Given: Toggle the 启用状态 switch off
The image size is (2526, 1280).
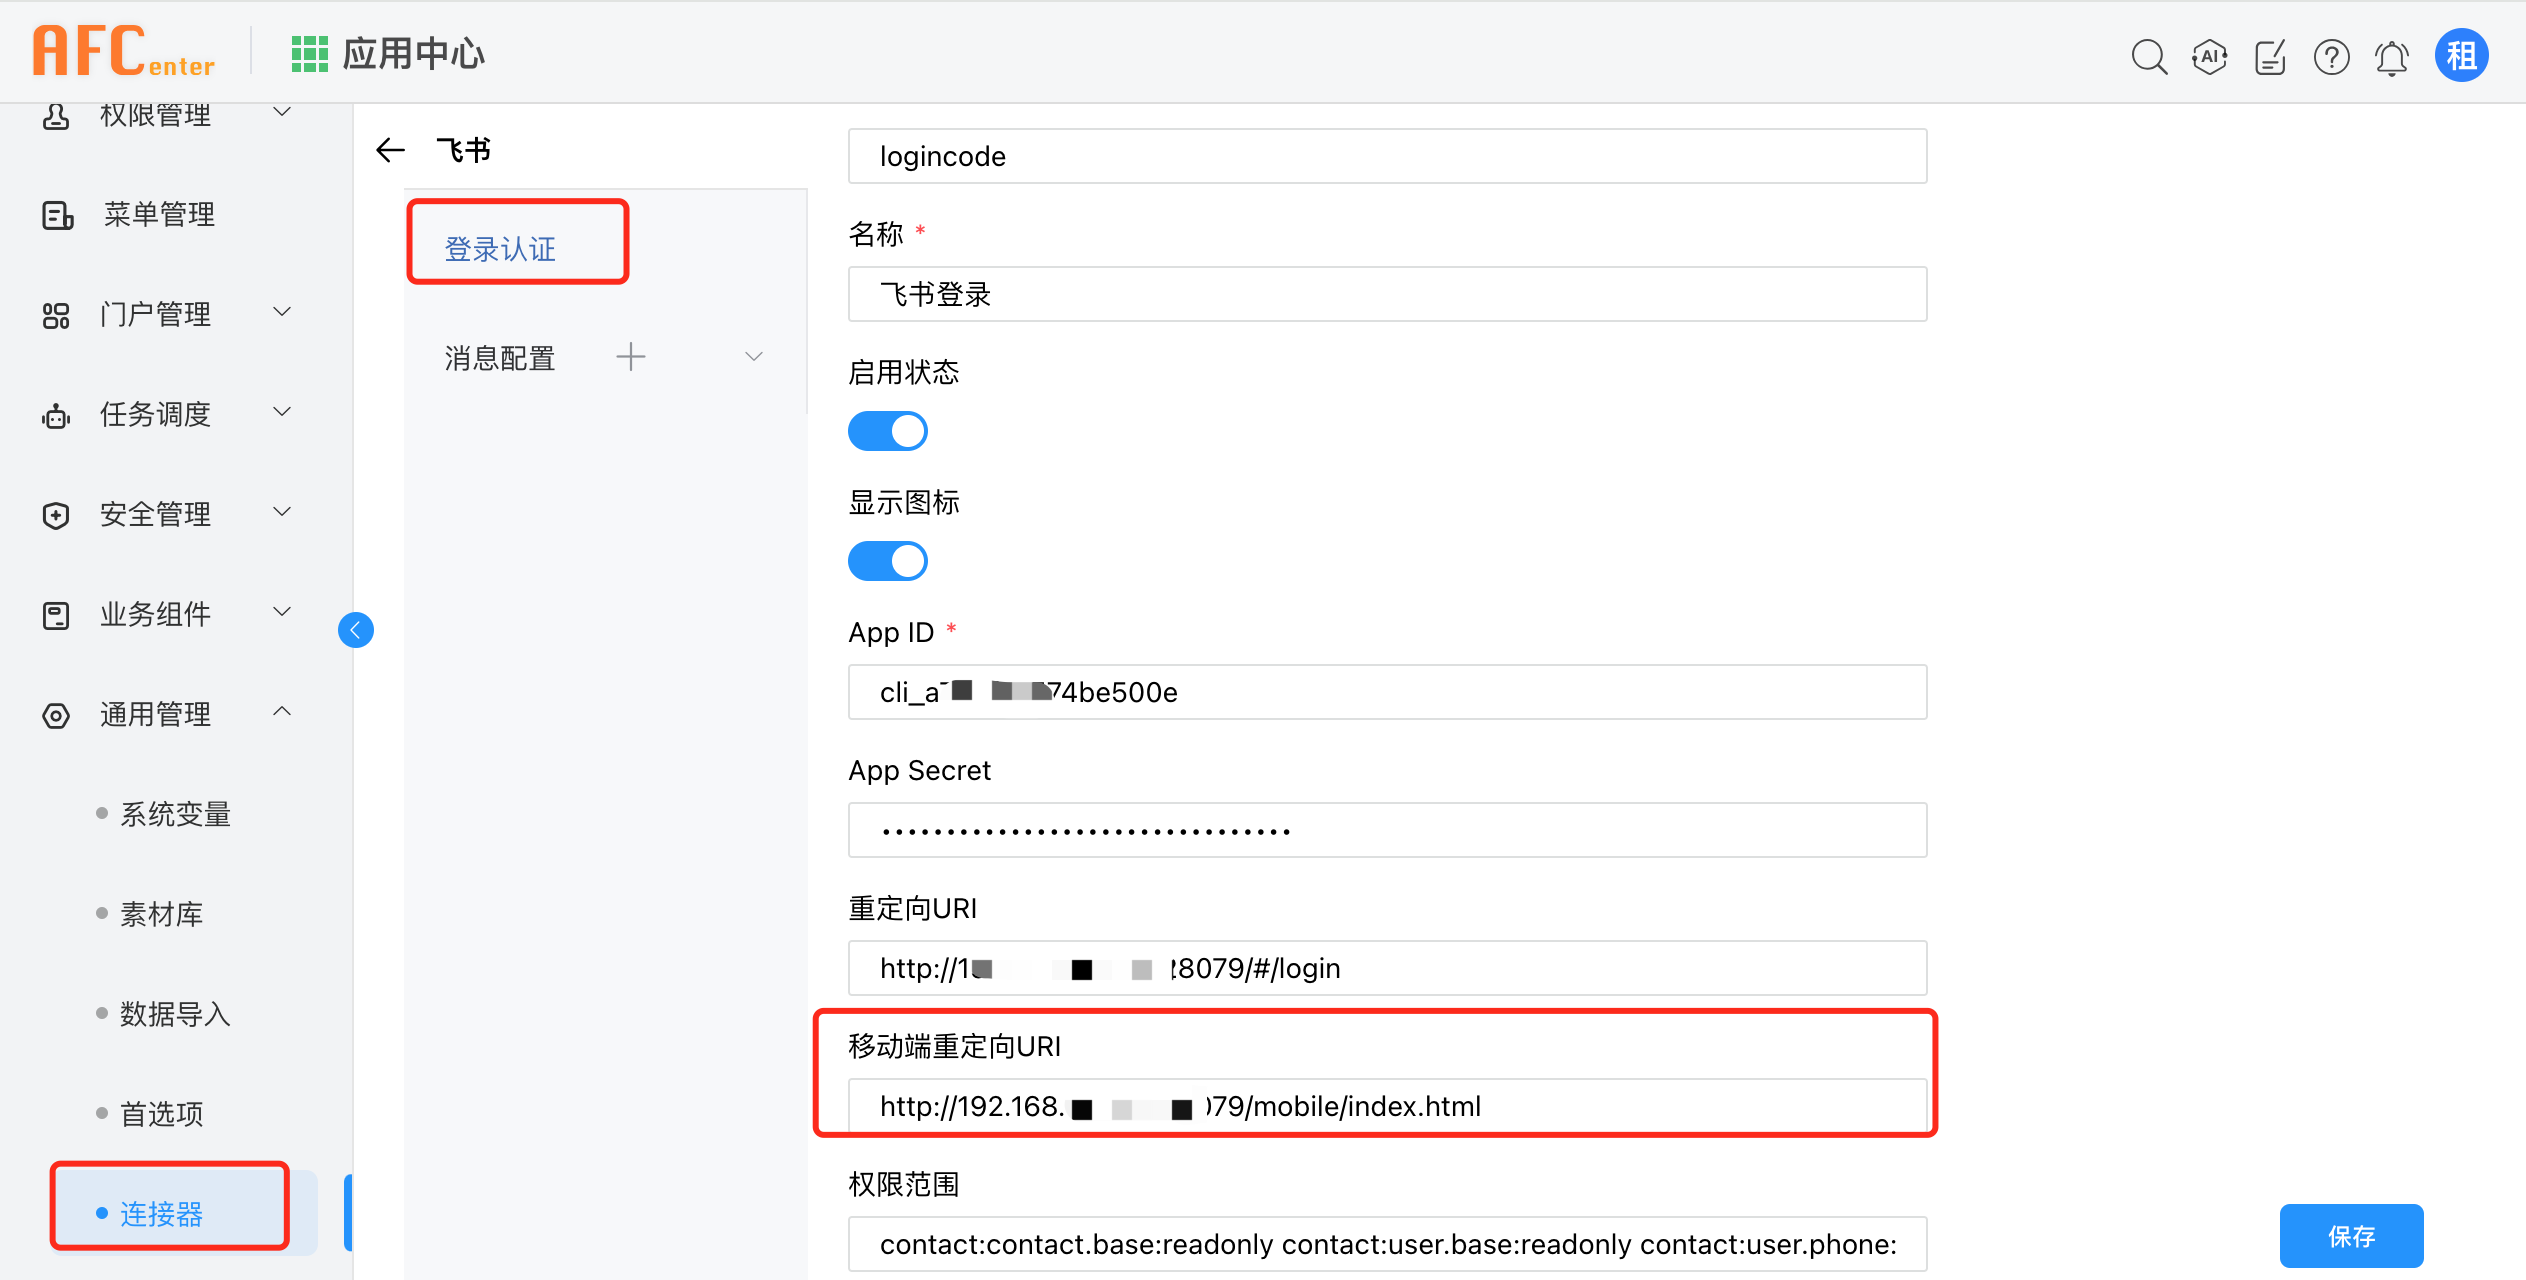Looking at the screenshot, I should pos(888,431).
